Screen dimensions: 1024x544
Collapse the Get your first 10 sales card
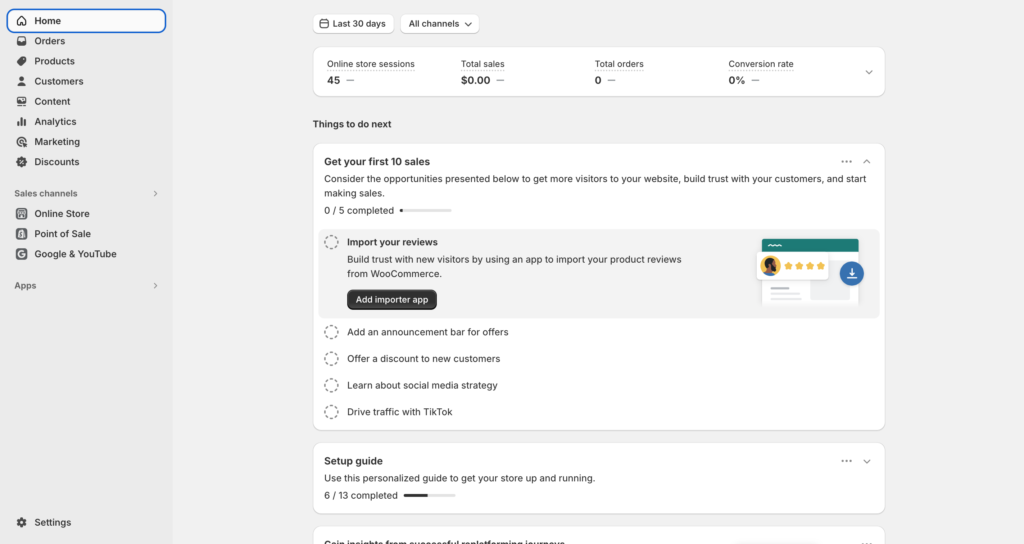click(867, 161)
